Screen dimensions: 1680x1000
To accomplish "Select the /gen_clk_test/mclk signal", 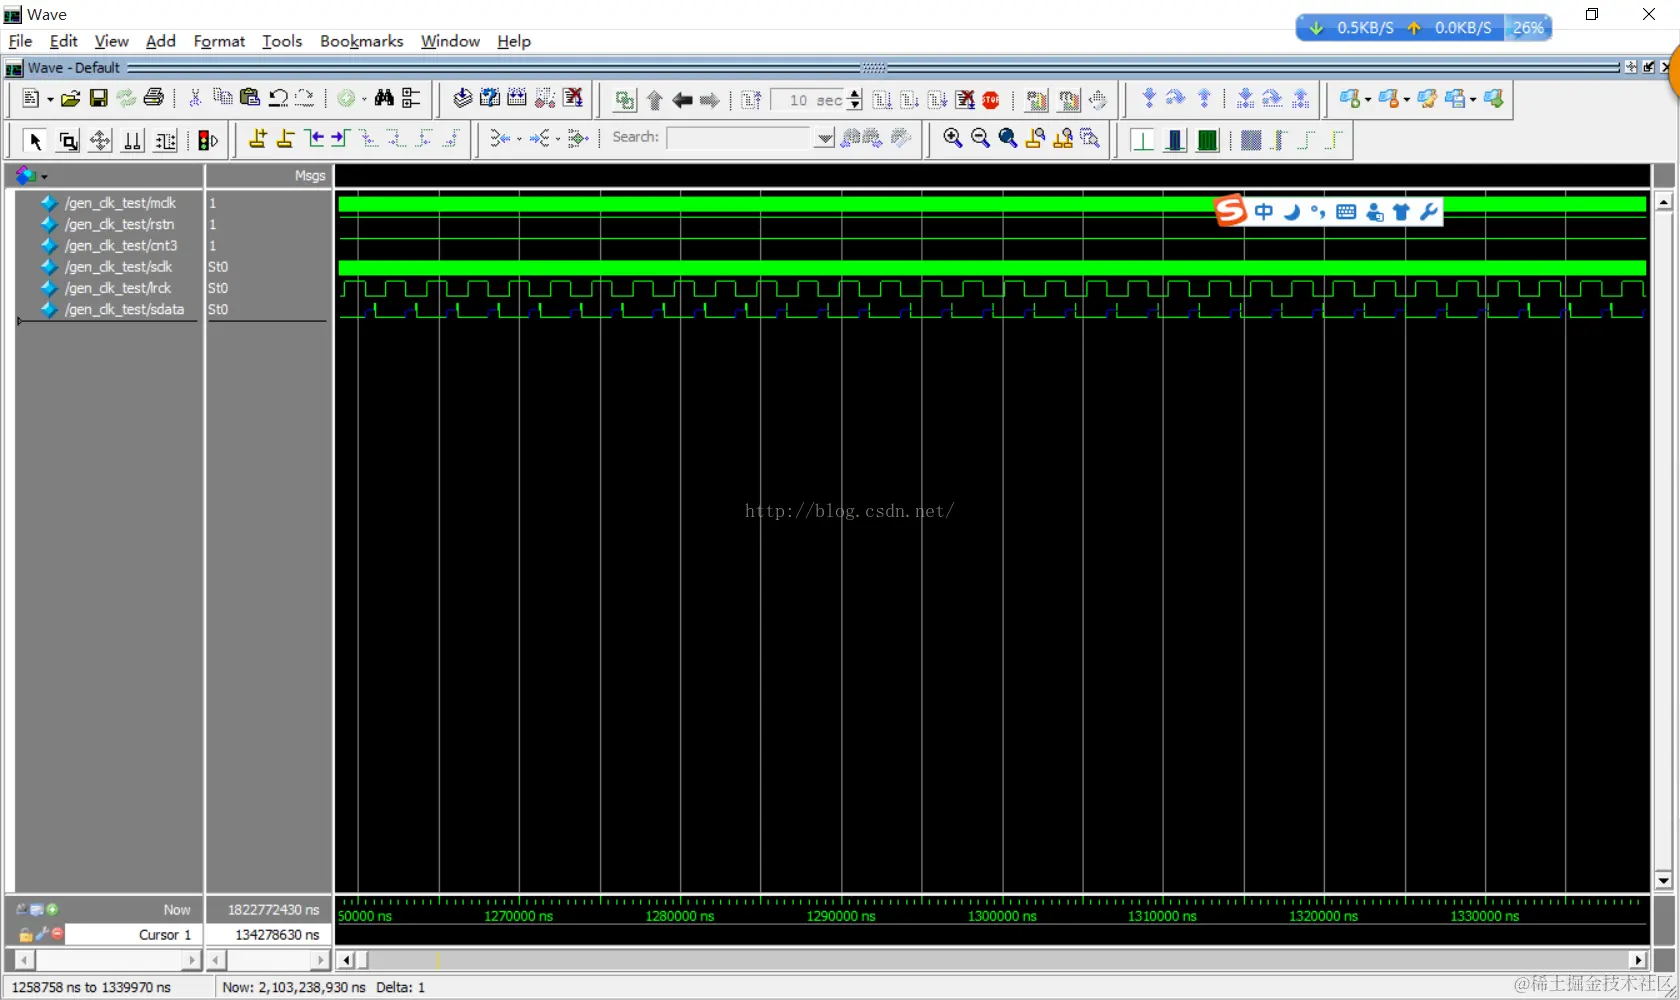I will pyautogui.click(x=120, y=203).
